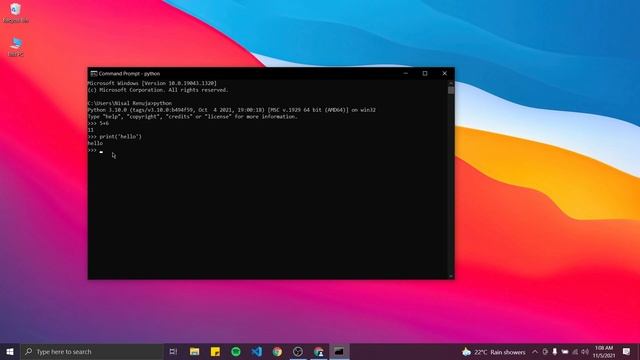Open Sticky Notes from the taskbar
This screenshot has width=640, height=360.
(215, 351)
